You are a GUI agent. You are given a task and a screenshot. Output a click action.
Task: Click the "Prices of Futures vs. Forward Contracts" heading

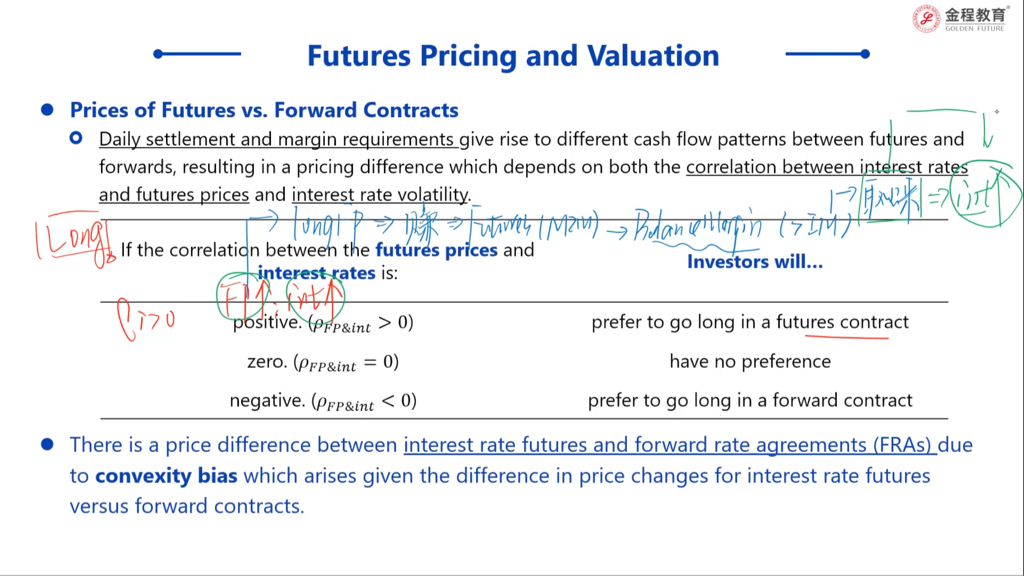click(x=264, y=110)
